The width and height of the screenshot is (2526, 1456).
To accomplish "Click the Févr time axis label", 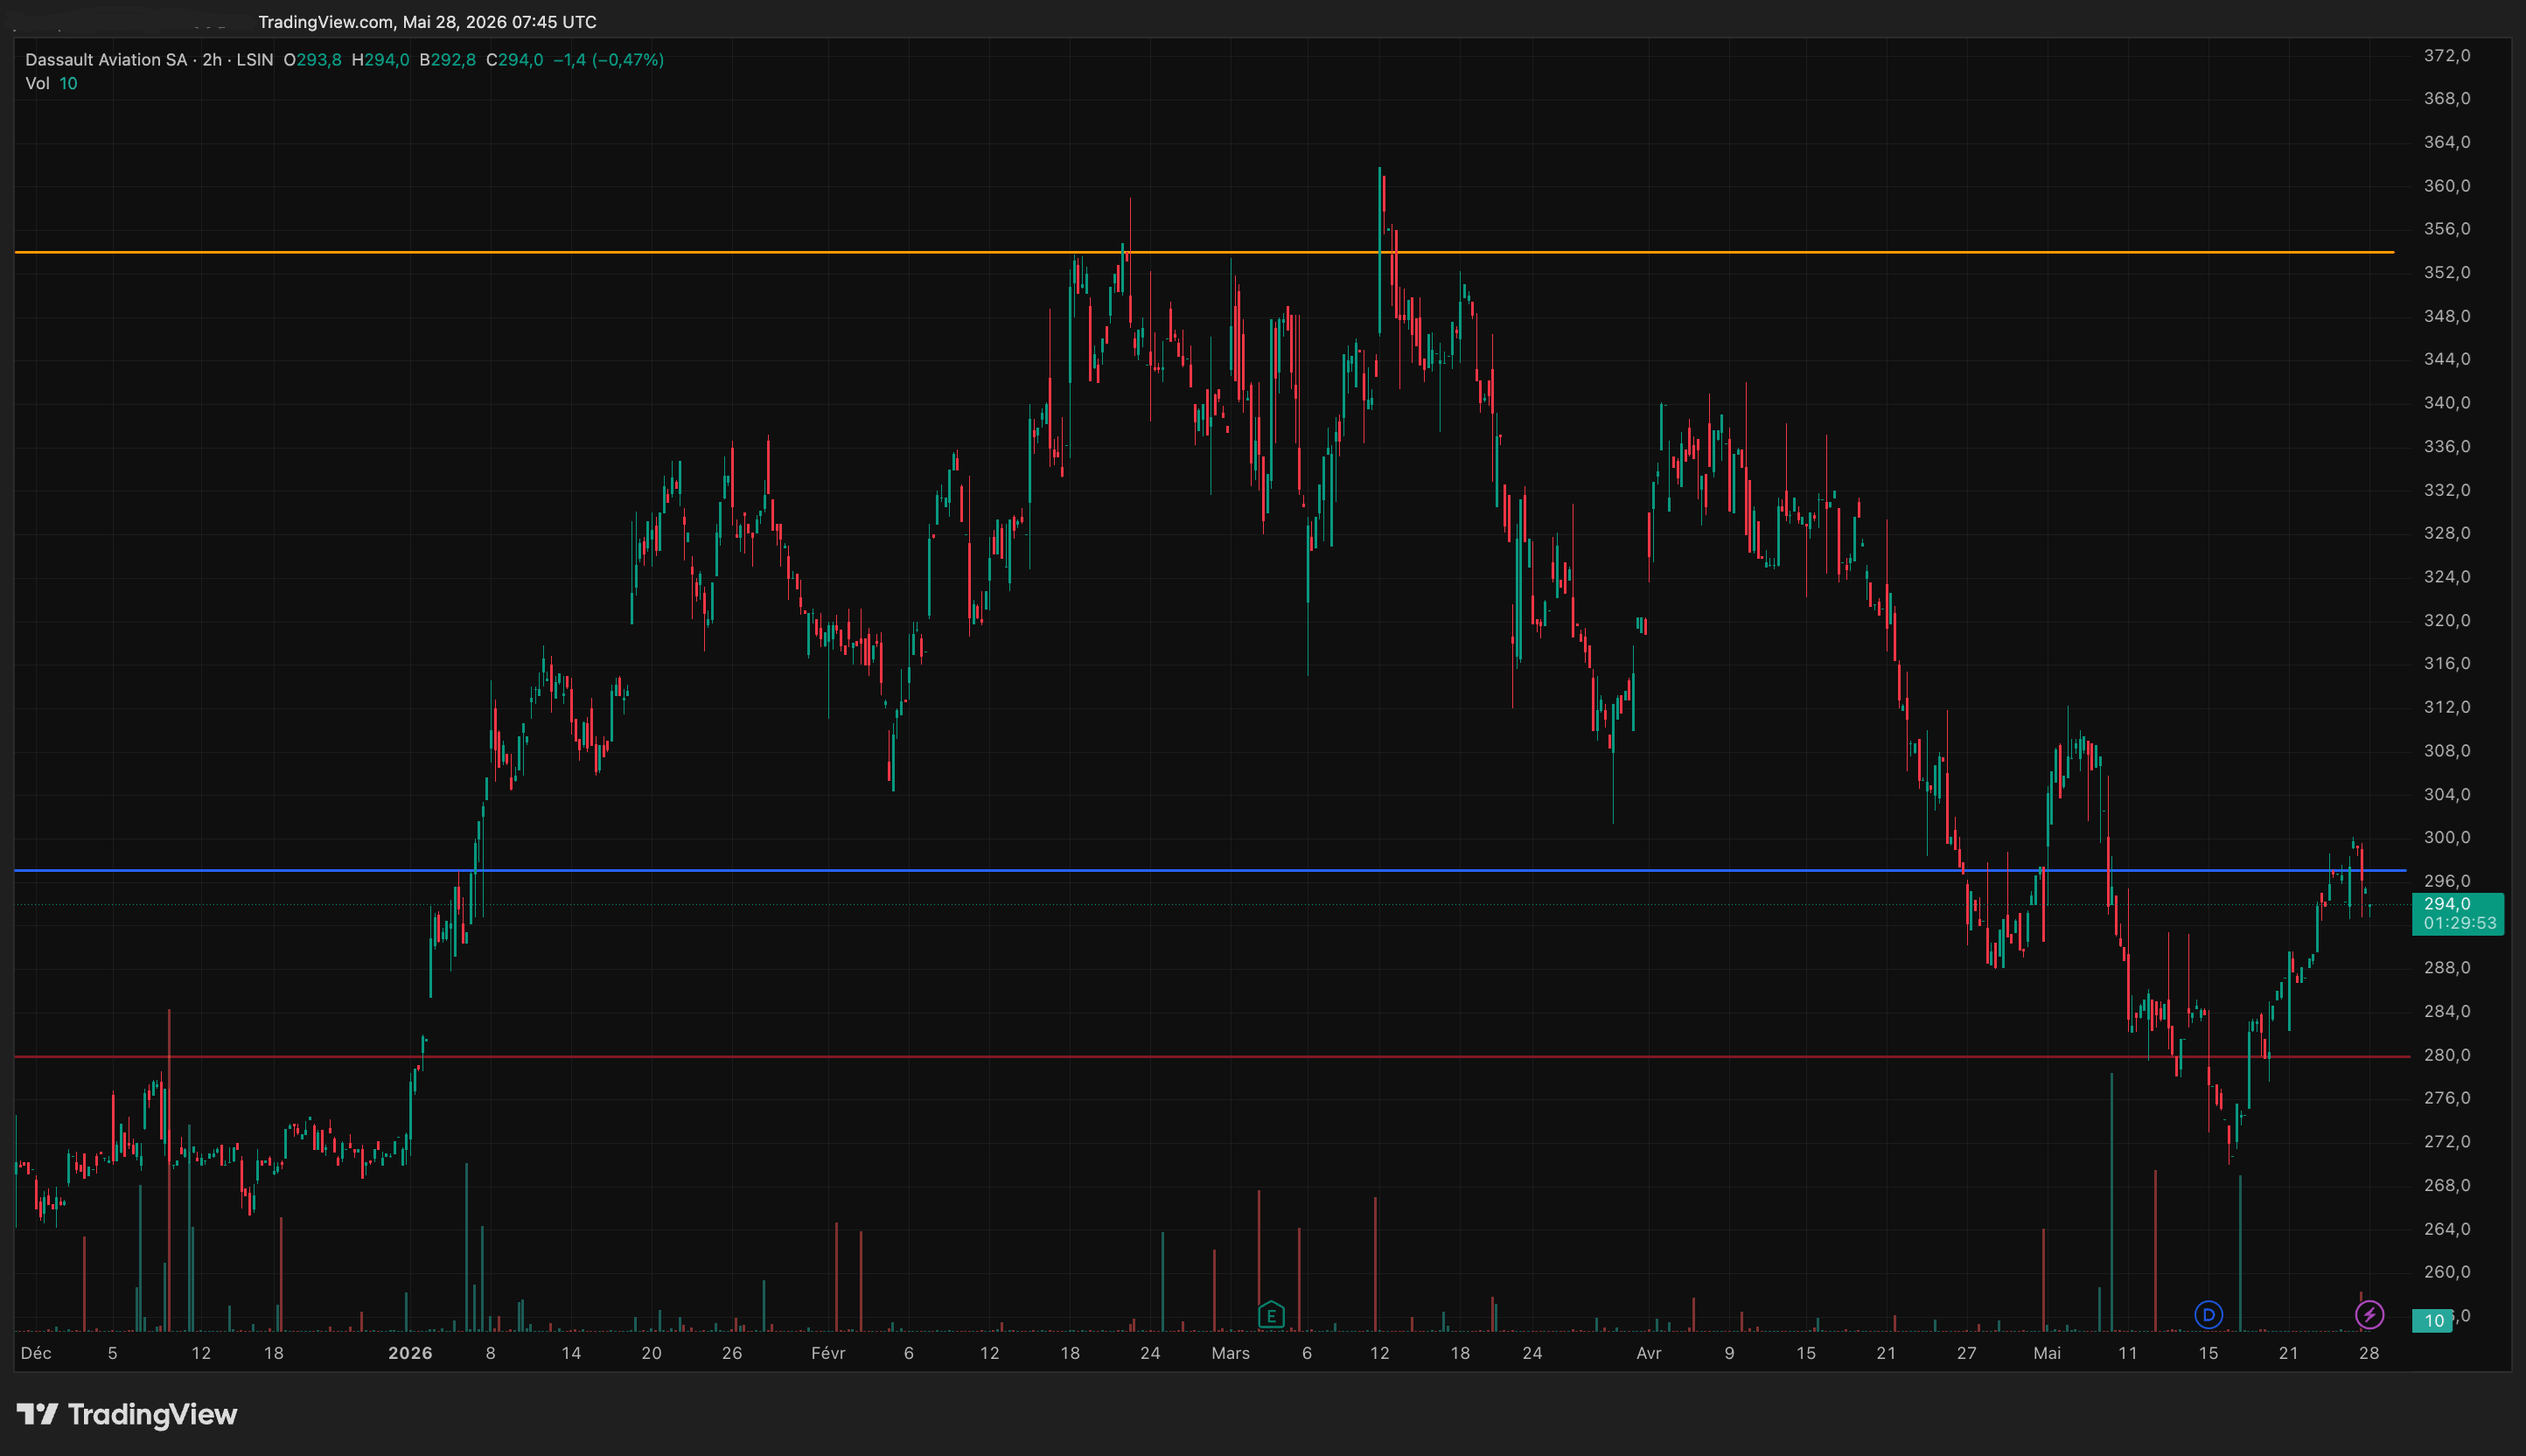I will pos(828,1353).
